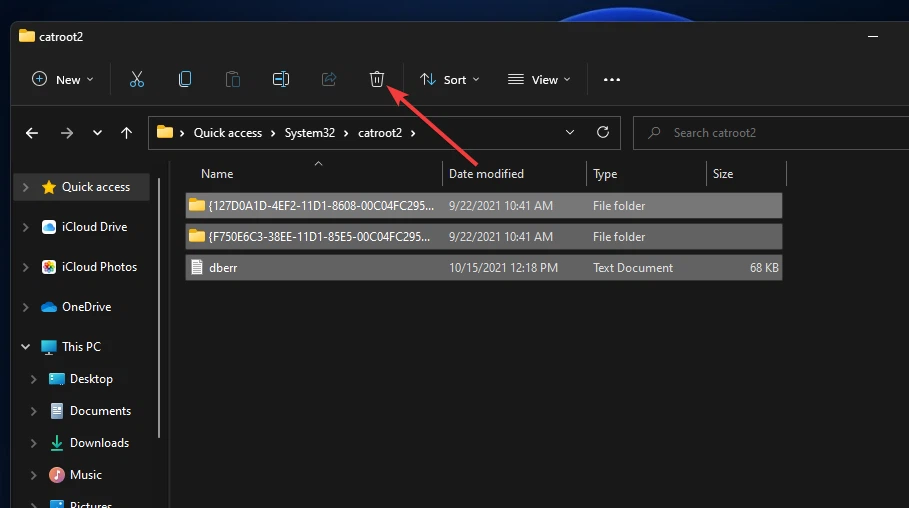Click the Copy icon in toolbar
Viewport: 909px width, 508px height.
(x=185, y=79)
